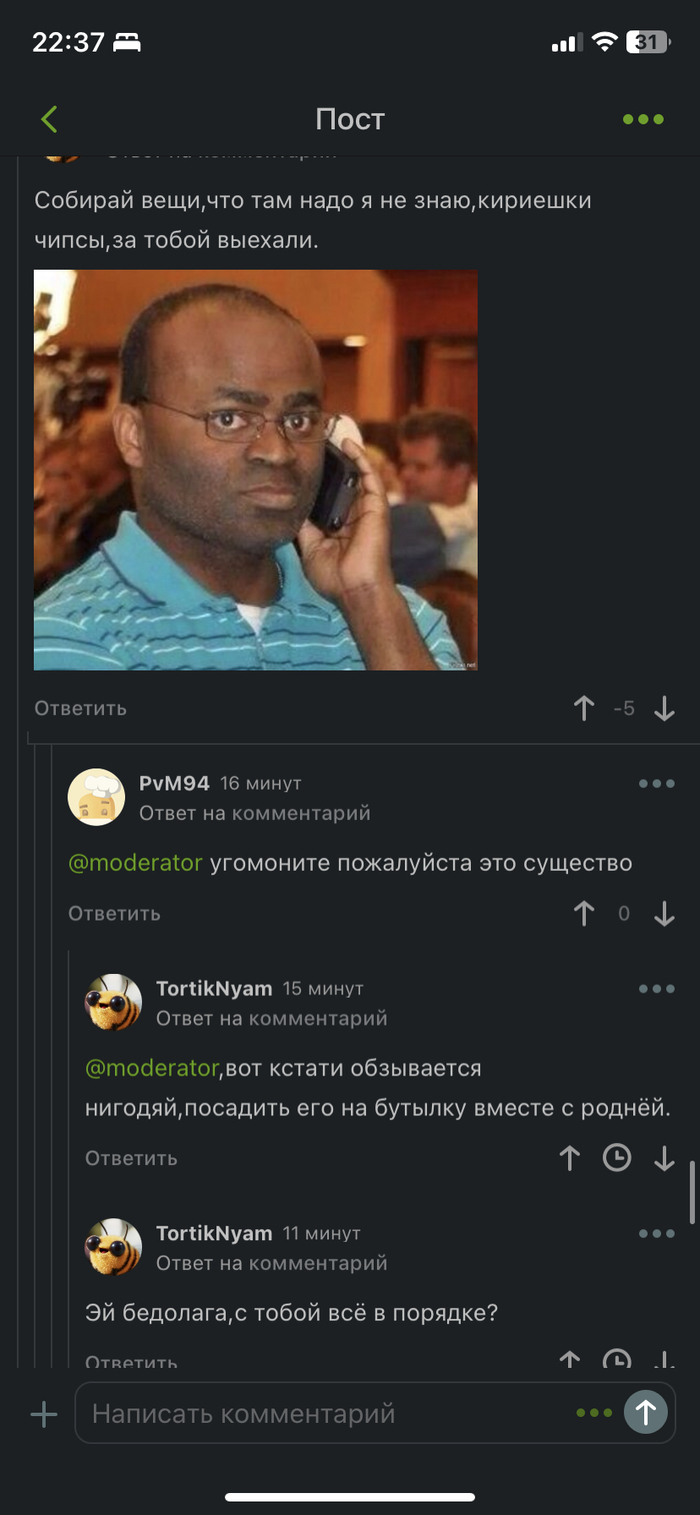Screen dimensions: 700x1515
Task: Open options for TortikNyam's 11-minute comment
Action: (657, 1233)
